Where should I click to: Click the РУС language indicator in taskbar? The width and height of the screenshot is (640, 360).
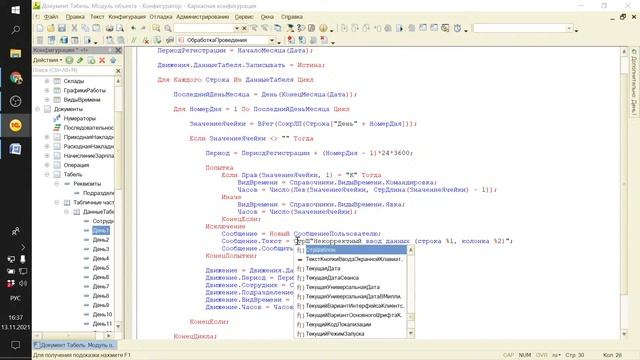pos(16,298)
